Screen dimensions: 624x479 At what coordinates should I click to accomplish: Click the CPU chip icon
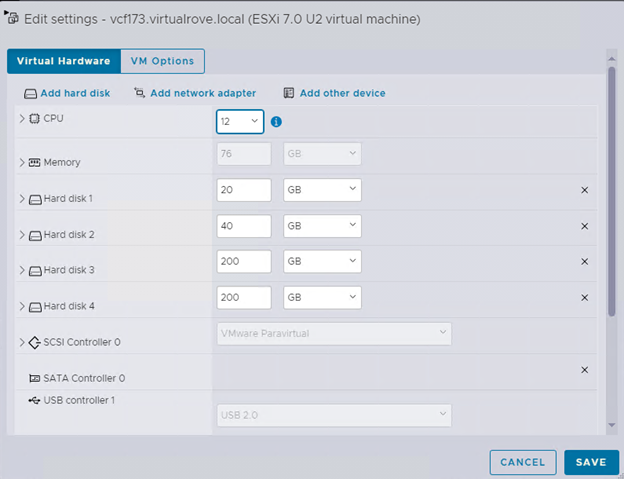[35, 119]
